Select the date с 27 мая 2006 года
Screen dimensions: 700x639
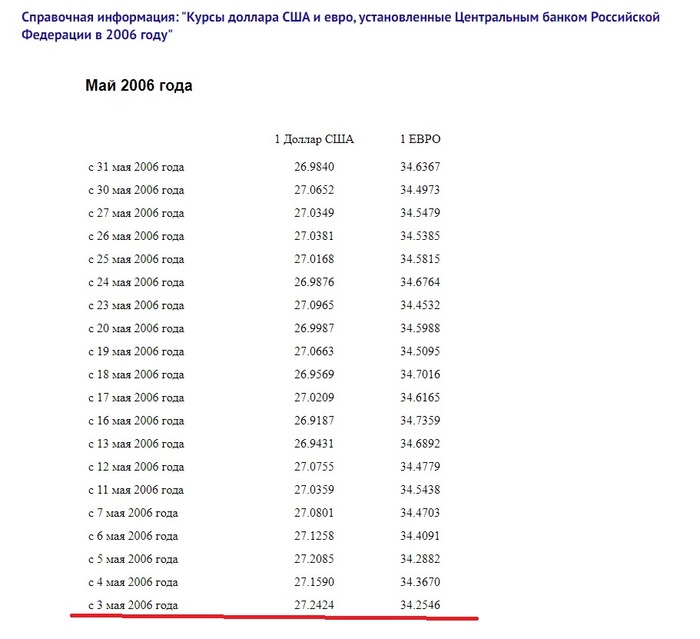[x=136, y=213]
